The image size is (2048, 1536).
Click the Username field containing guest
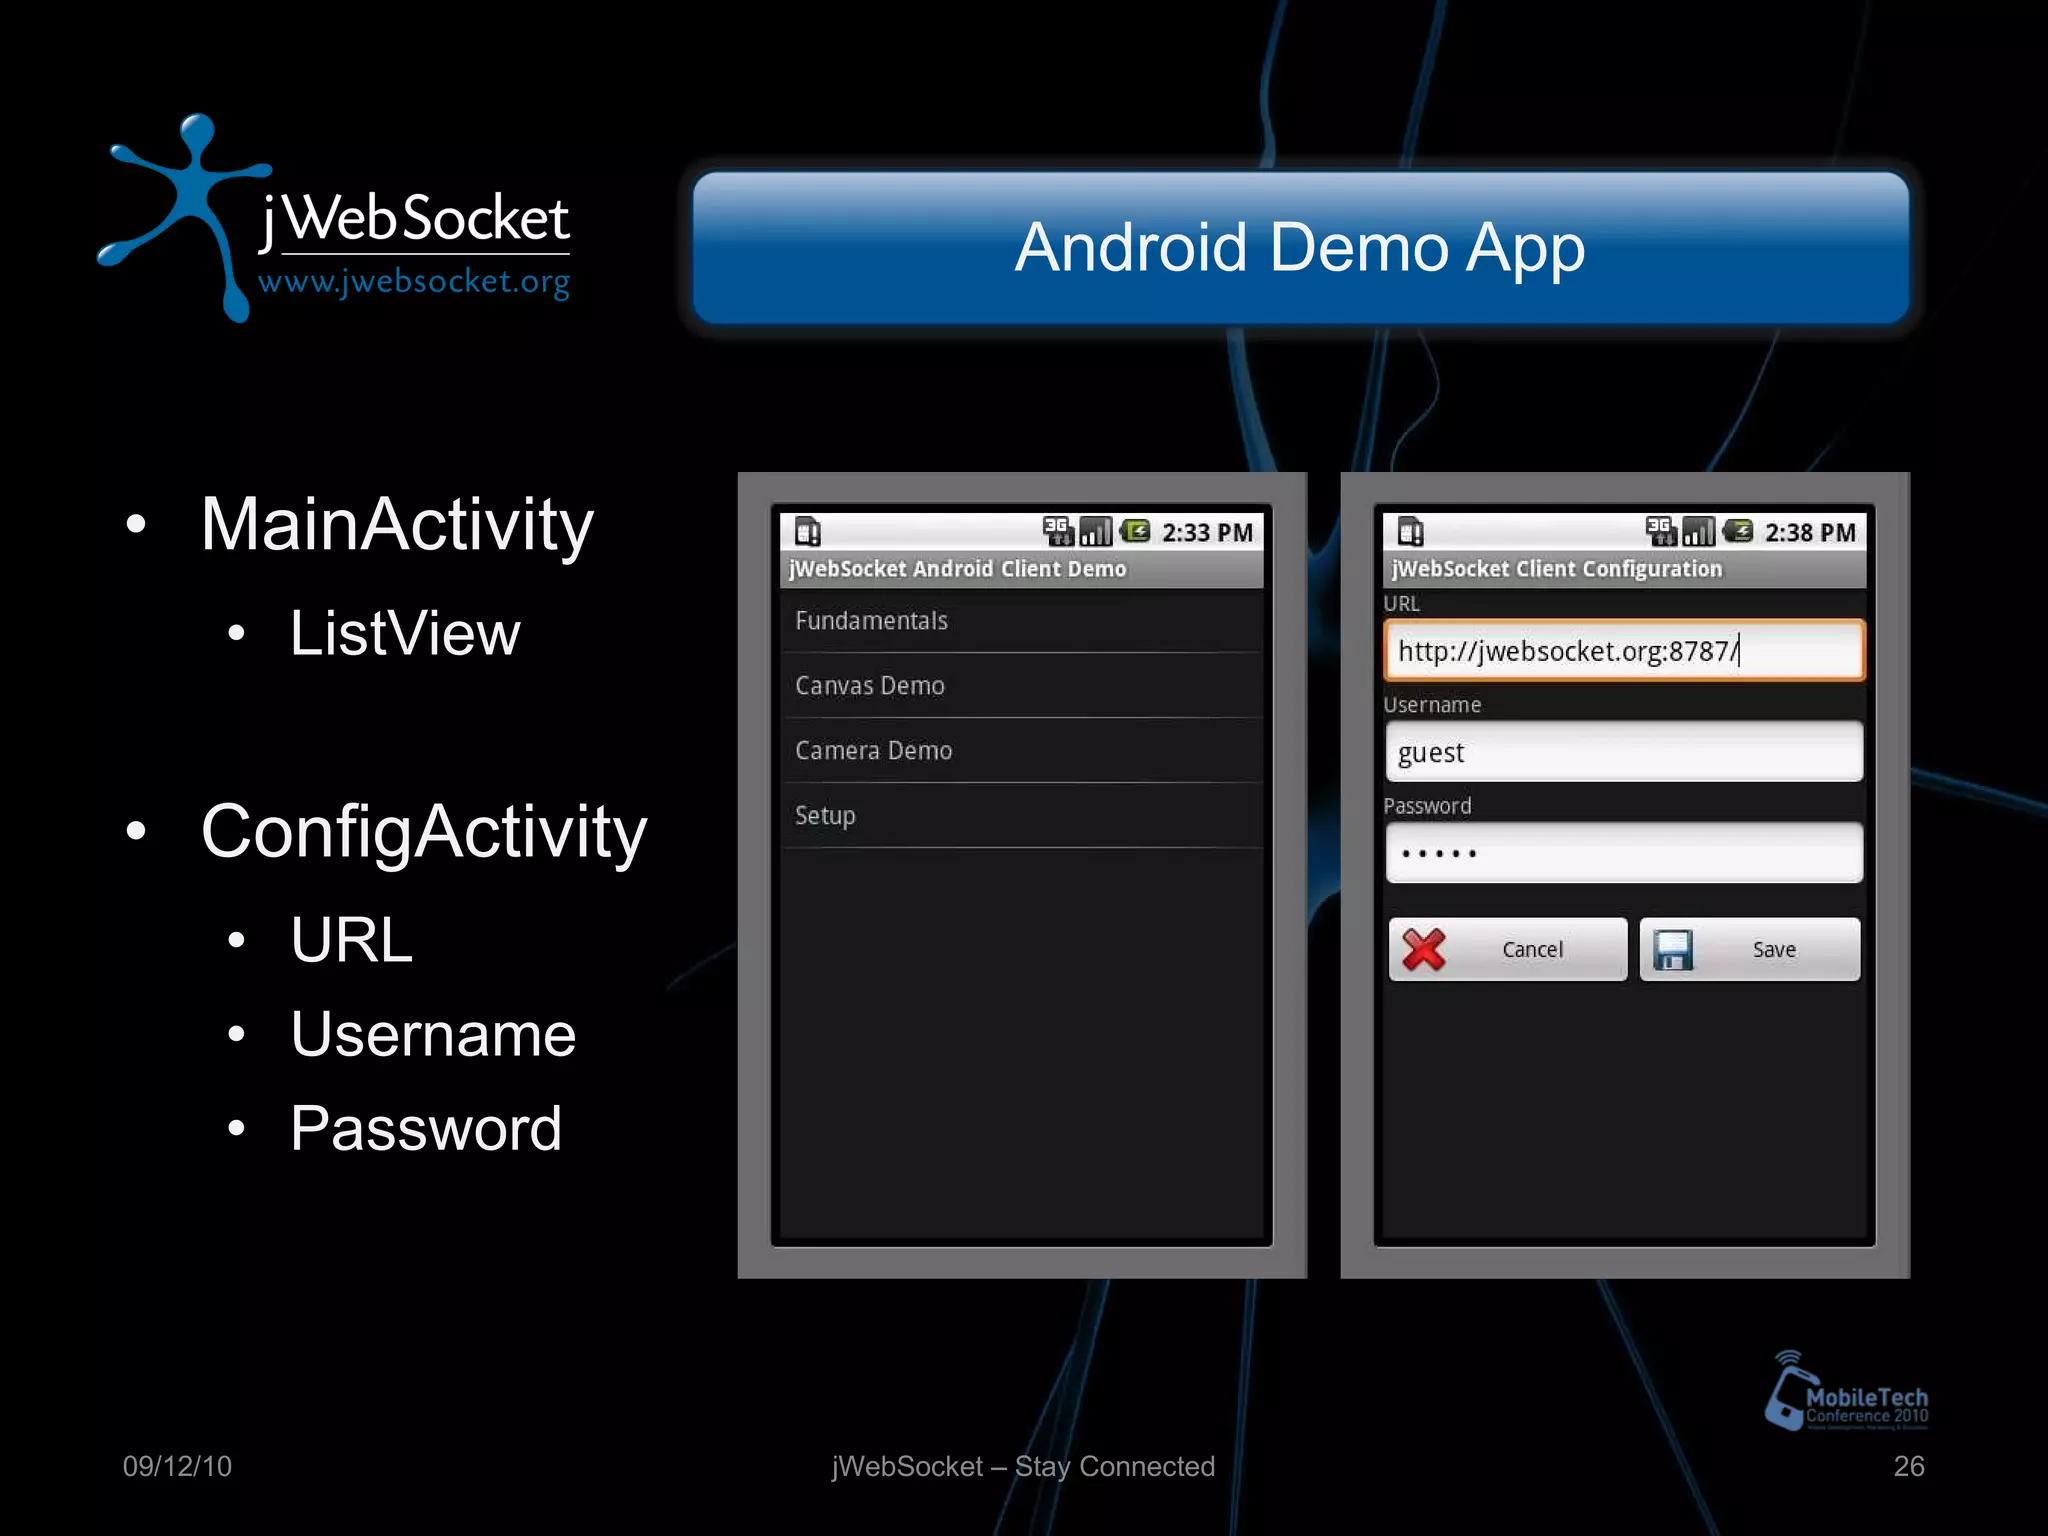[x=1624, y=752]
